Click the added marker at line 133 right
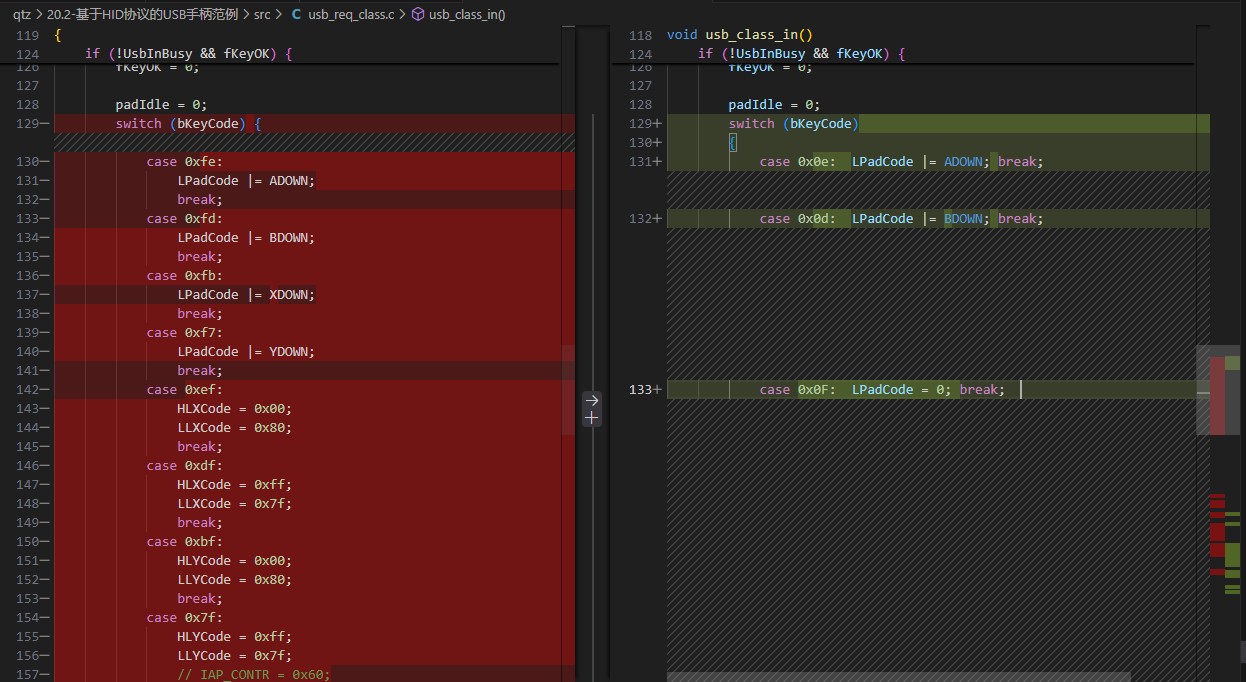This screenshot has height=682, width=1246. click(x=657, y=390)
